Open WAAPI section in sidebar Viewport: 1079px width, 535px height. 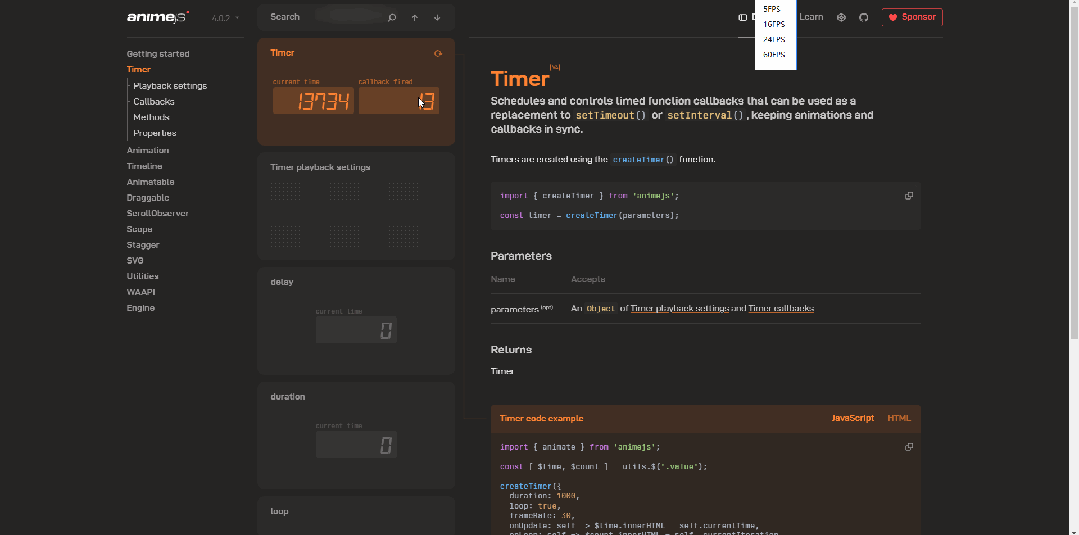[x=140, y=292]
